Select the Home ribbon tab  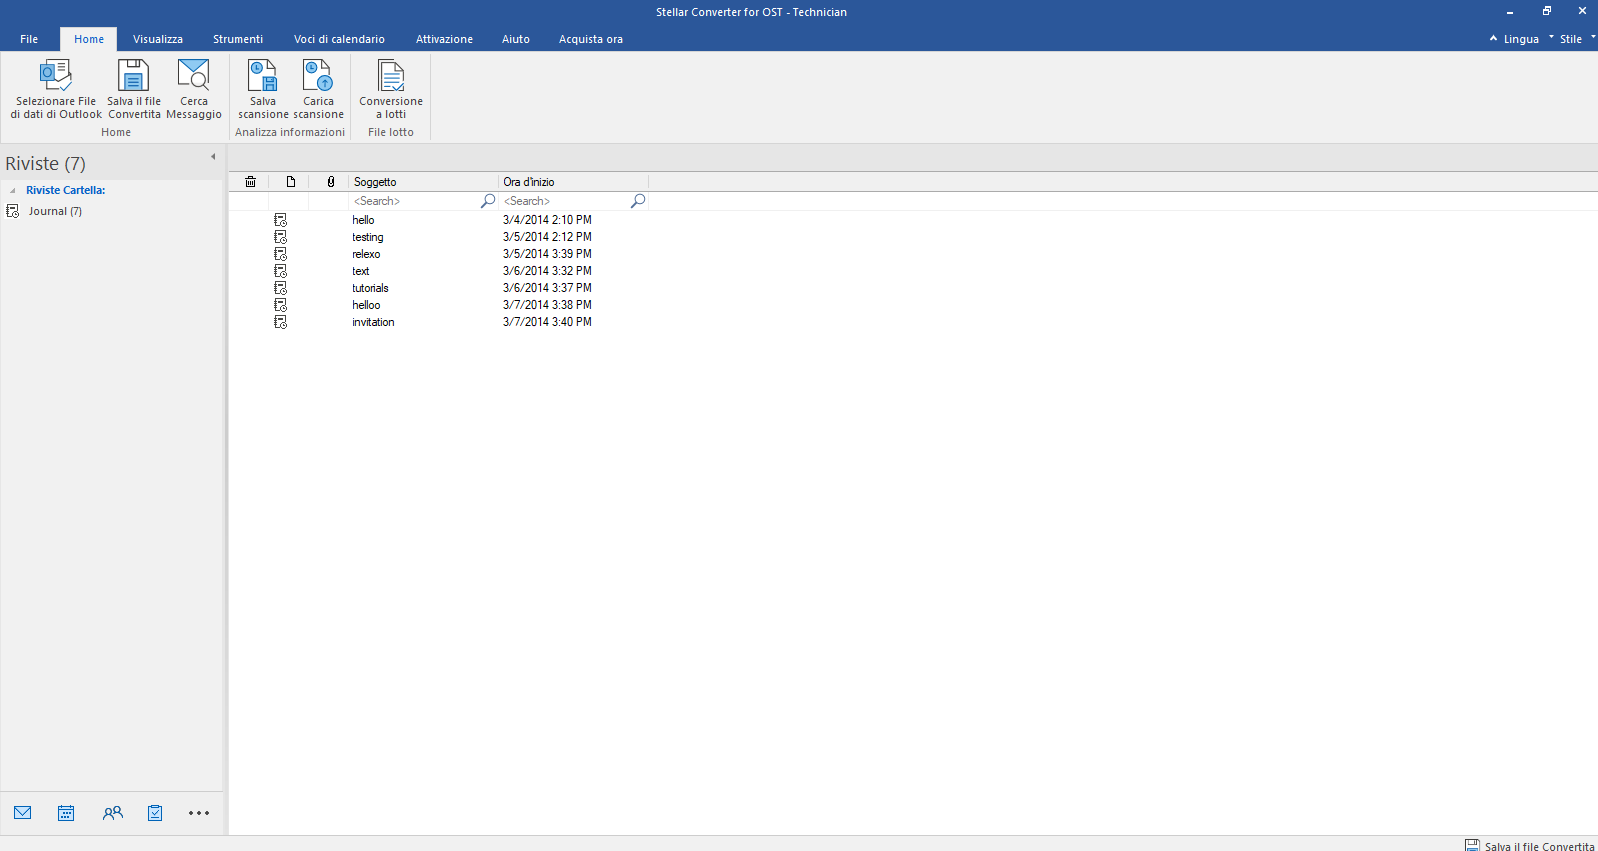click(89, 39)
